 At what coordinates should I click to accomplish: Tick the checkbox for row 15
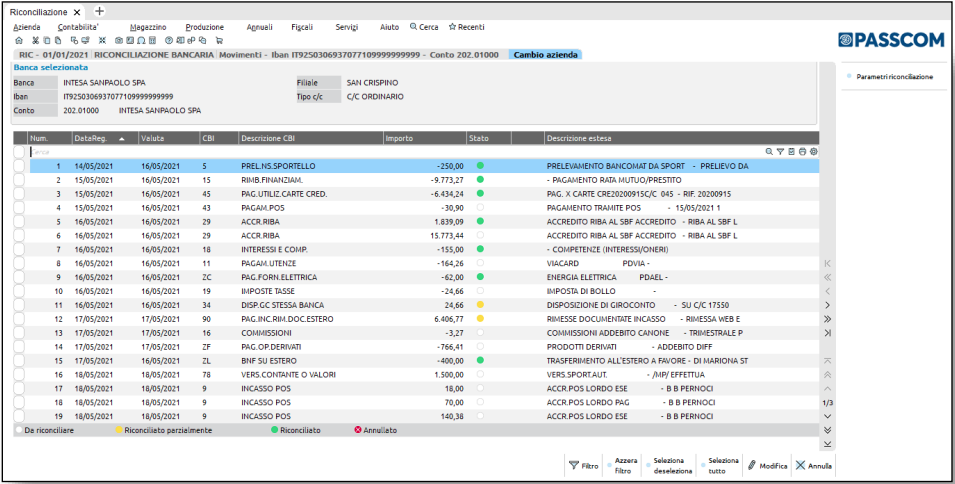19,361
